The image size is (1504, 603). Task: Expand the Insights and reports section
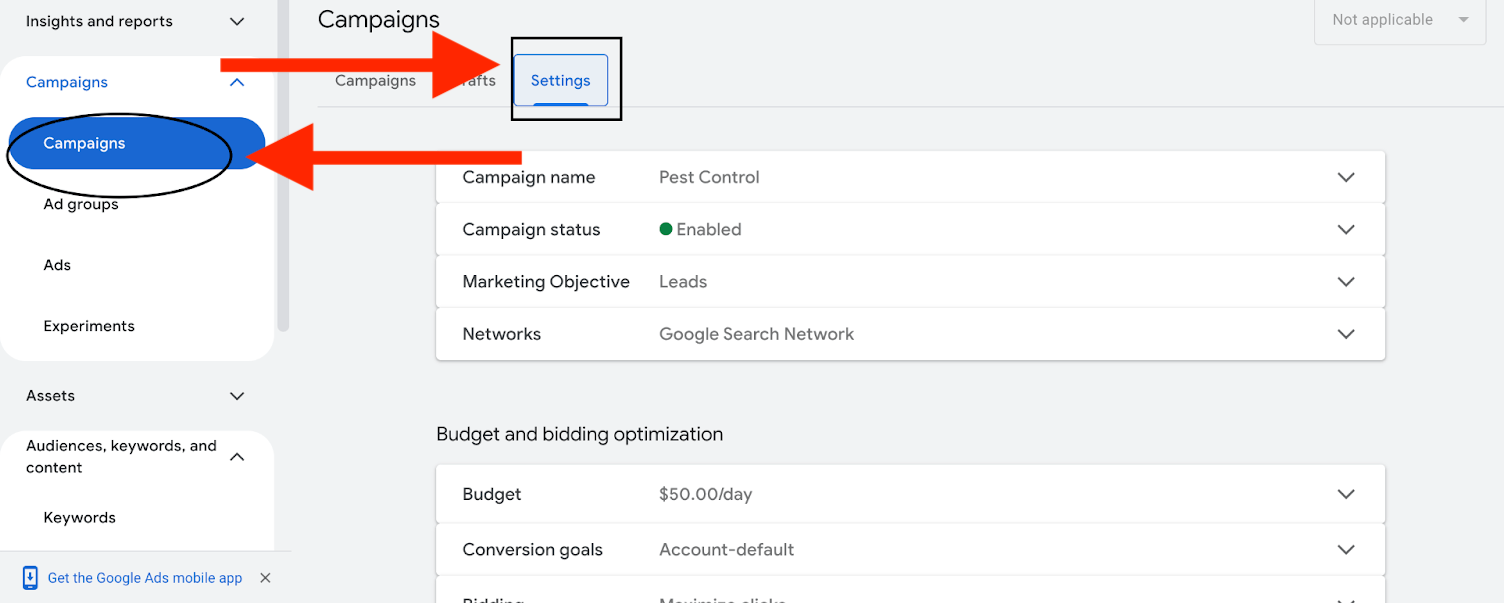click(237, 21)
